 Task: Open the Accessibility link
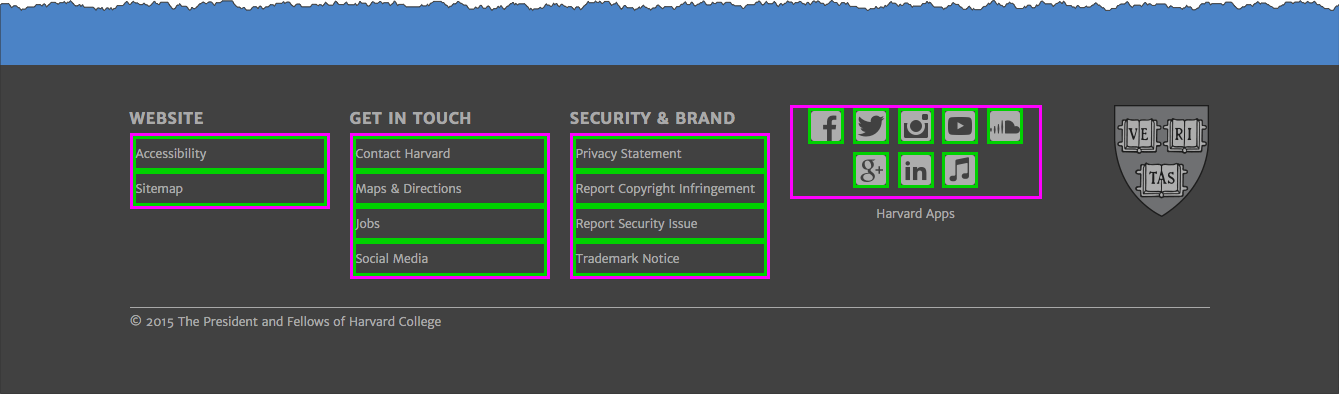tap(230, 154)
